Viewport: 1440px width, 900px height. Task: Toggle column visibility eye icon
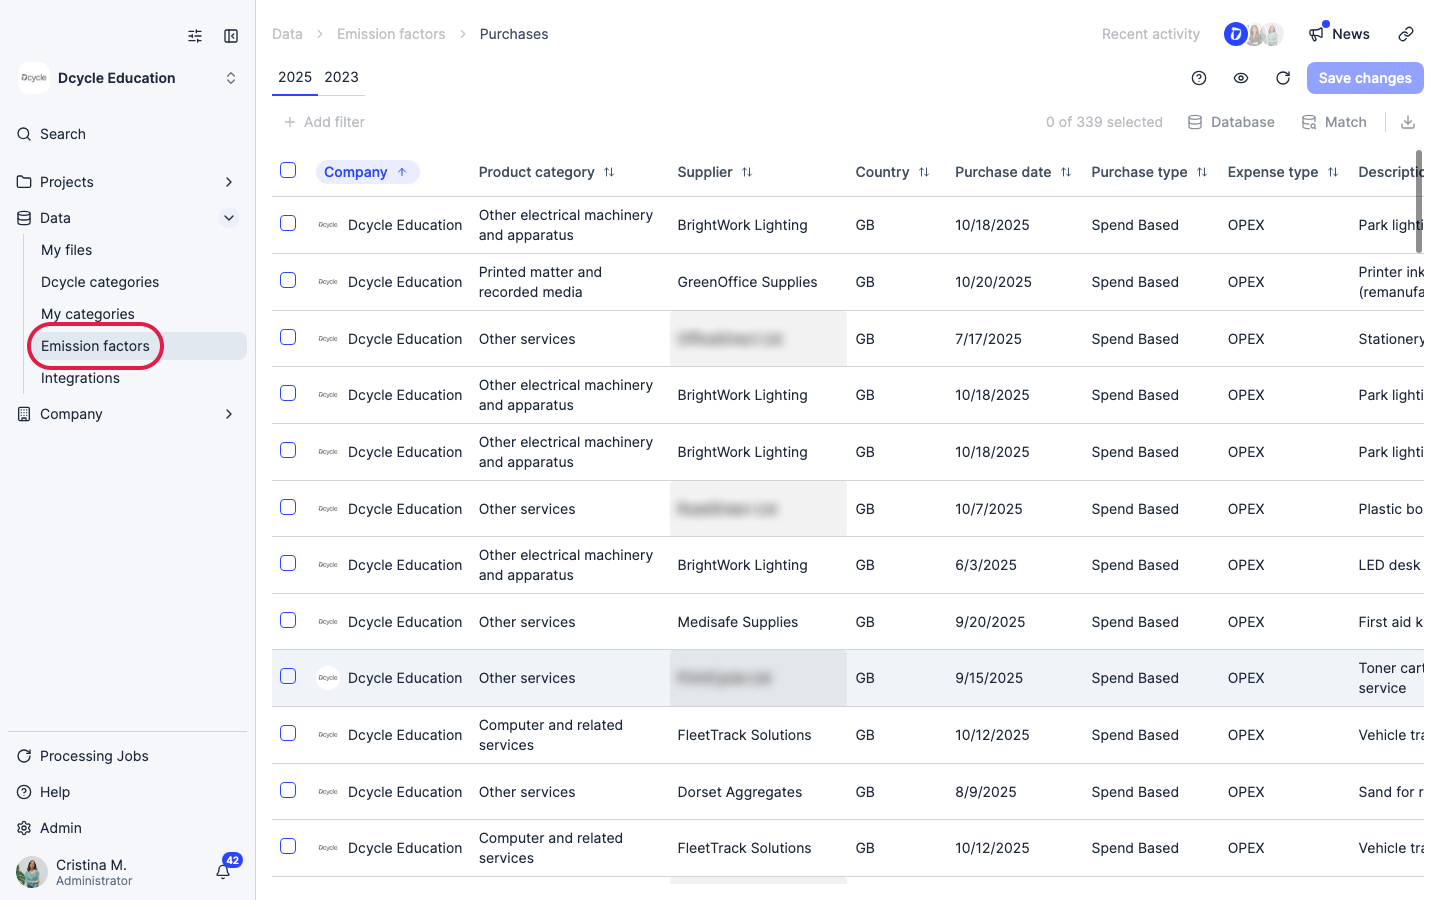tap(1241, 78)
